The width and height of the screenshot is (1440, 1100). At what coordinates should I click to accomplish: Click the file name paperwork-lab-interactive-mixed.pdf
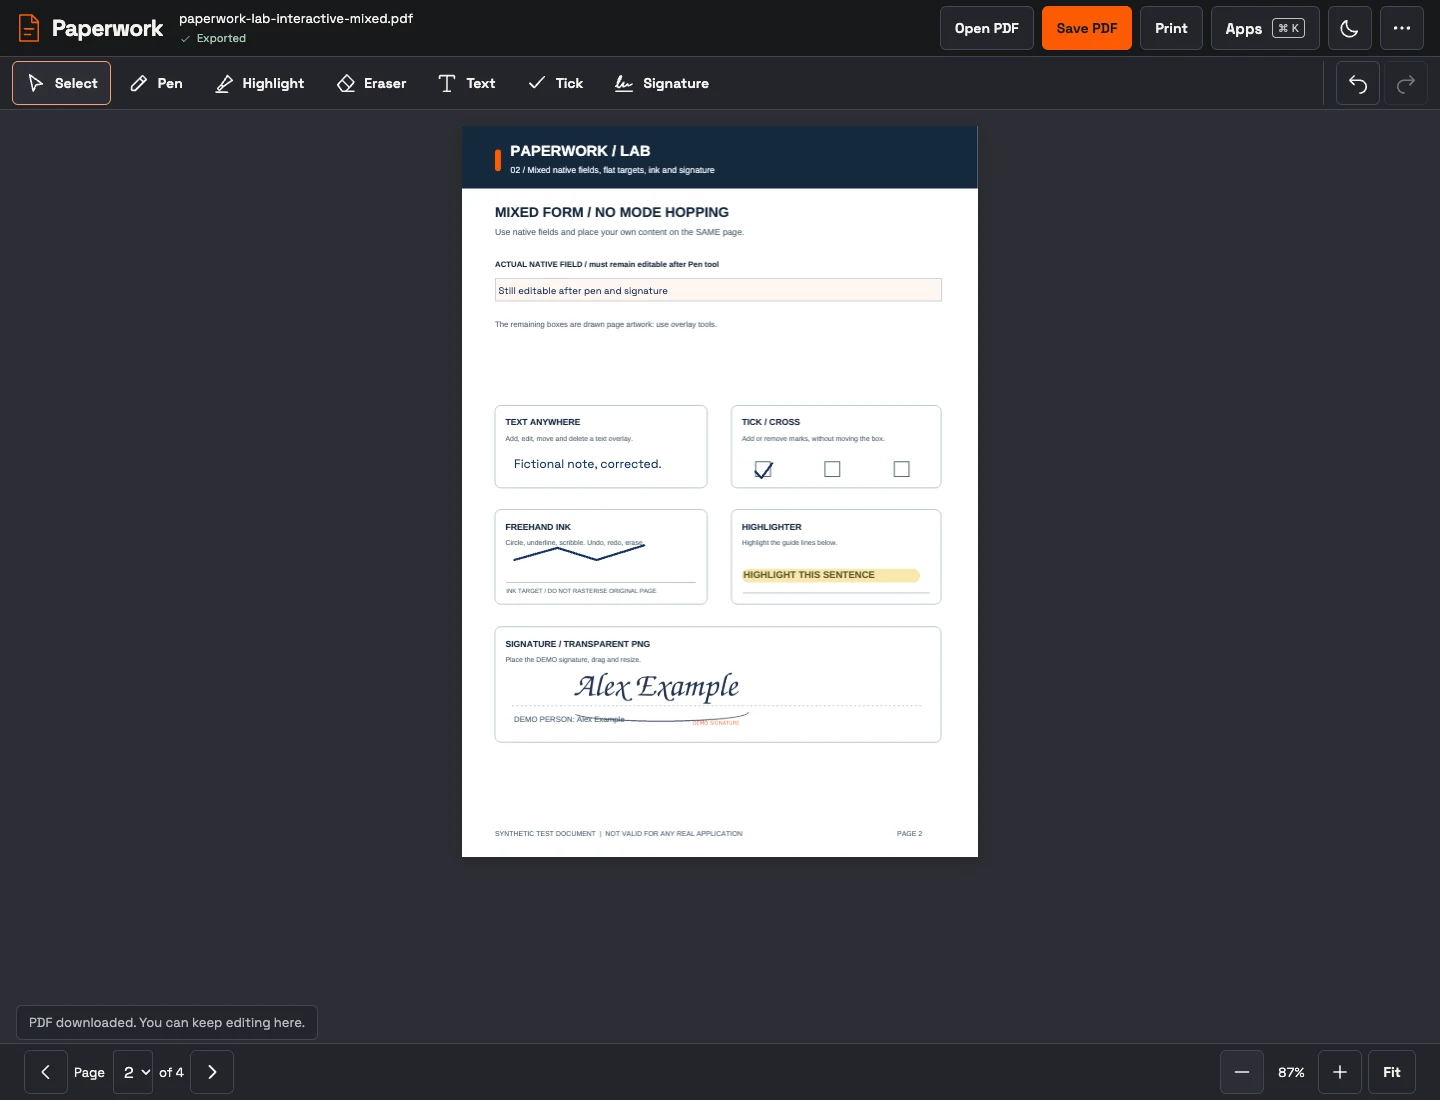pos(296,18)
